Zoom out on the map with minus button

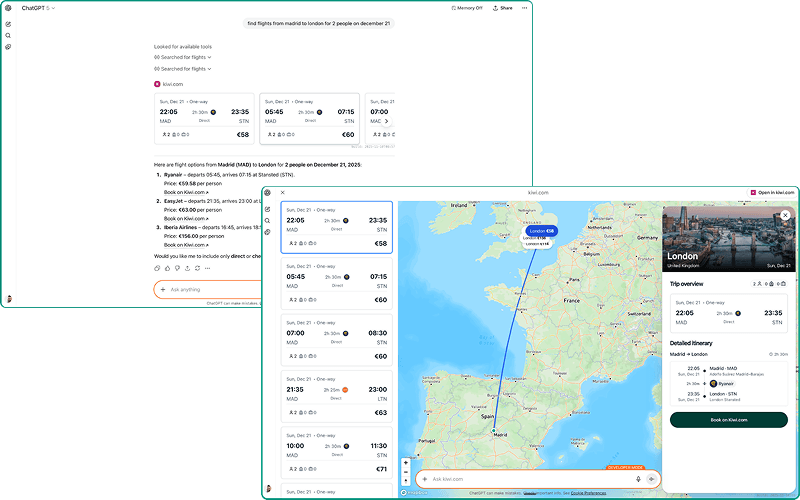click(x=406, y=472)
